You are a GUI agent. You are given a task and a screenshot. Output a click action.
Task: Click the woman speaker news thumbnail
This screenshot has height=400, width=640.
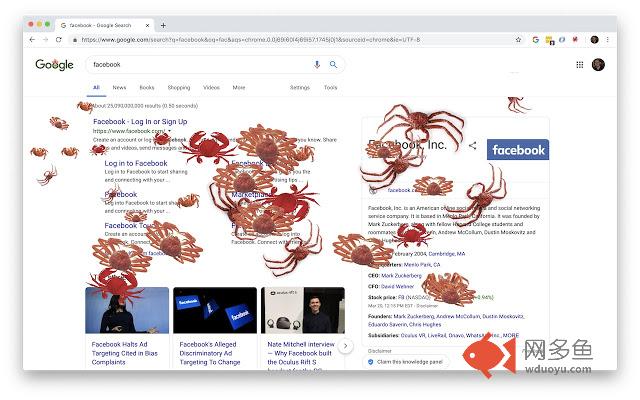(127, 310)
